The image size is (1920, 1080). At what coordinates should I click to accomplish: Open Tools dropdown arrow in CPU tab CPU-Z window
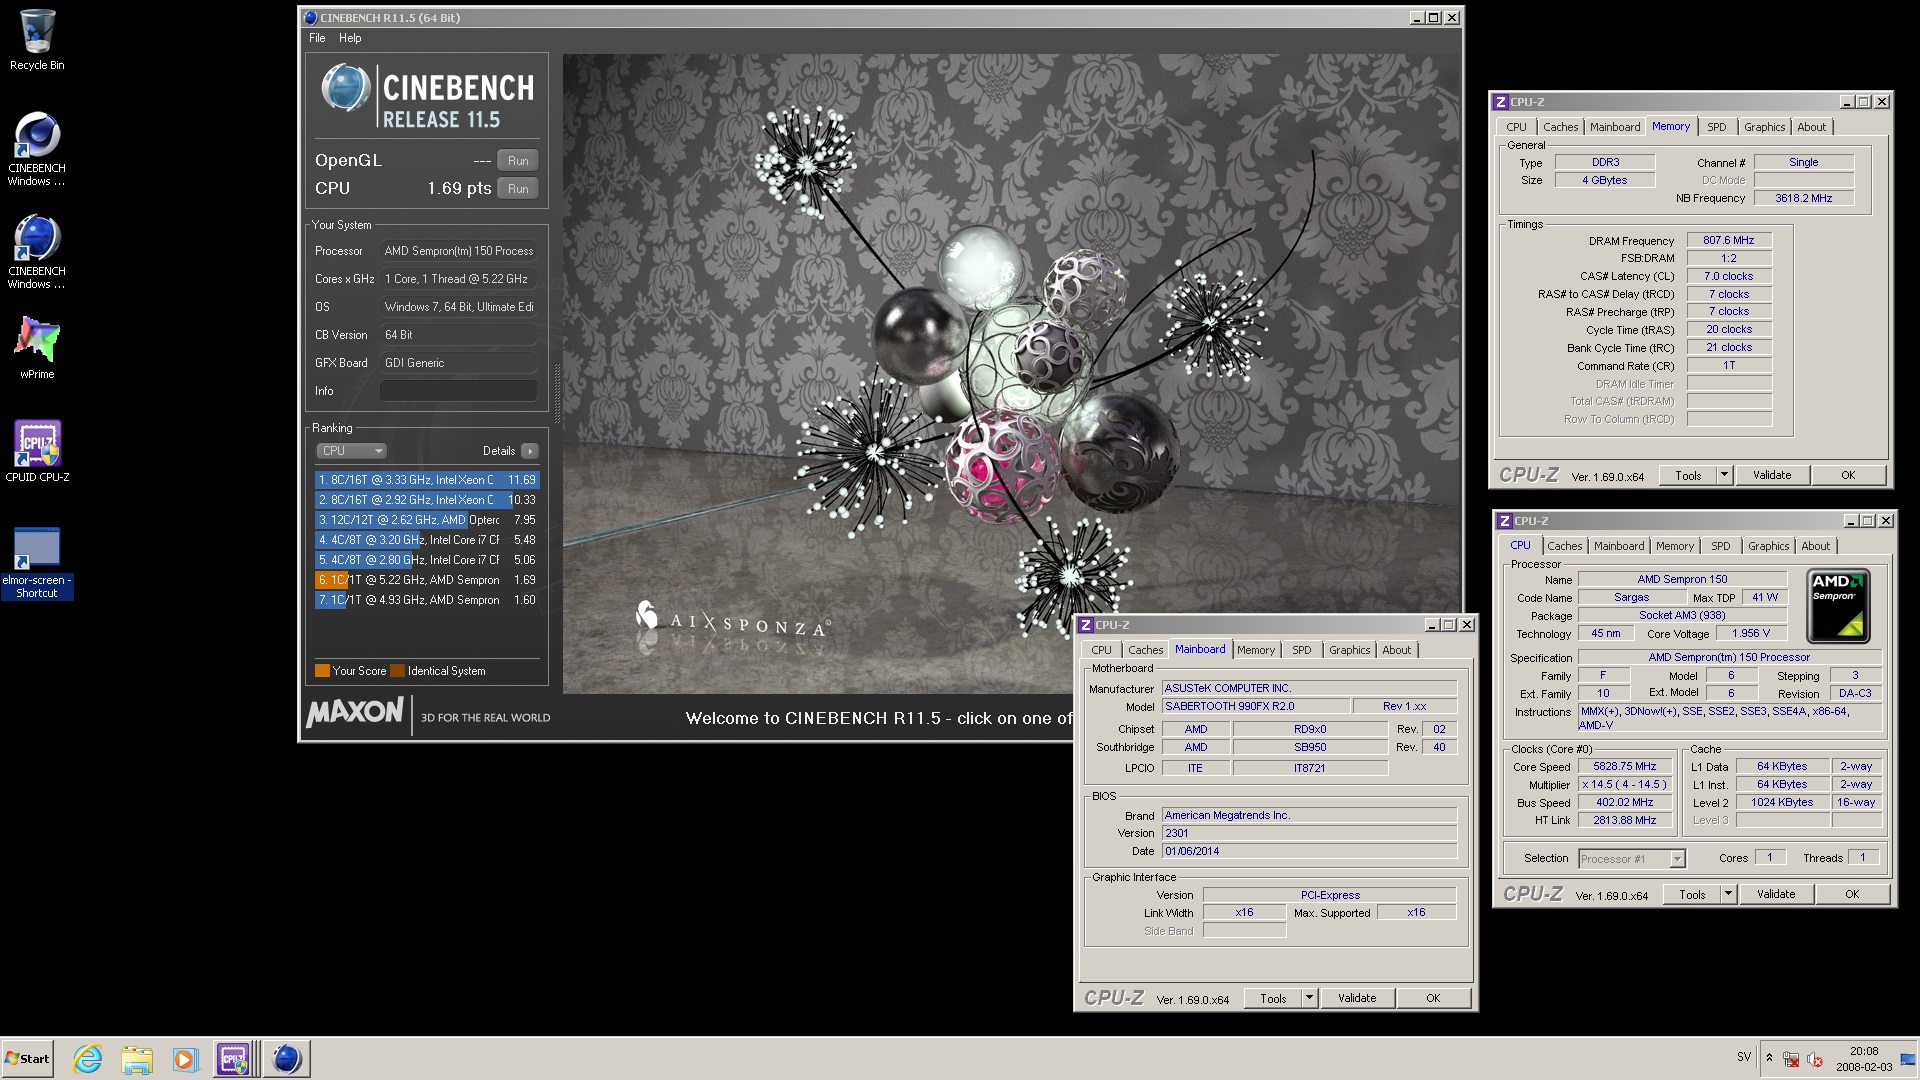(x=1728, y=894)
